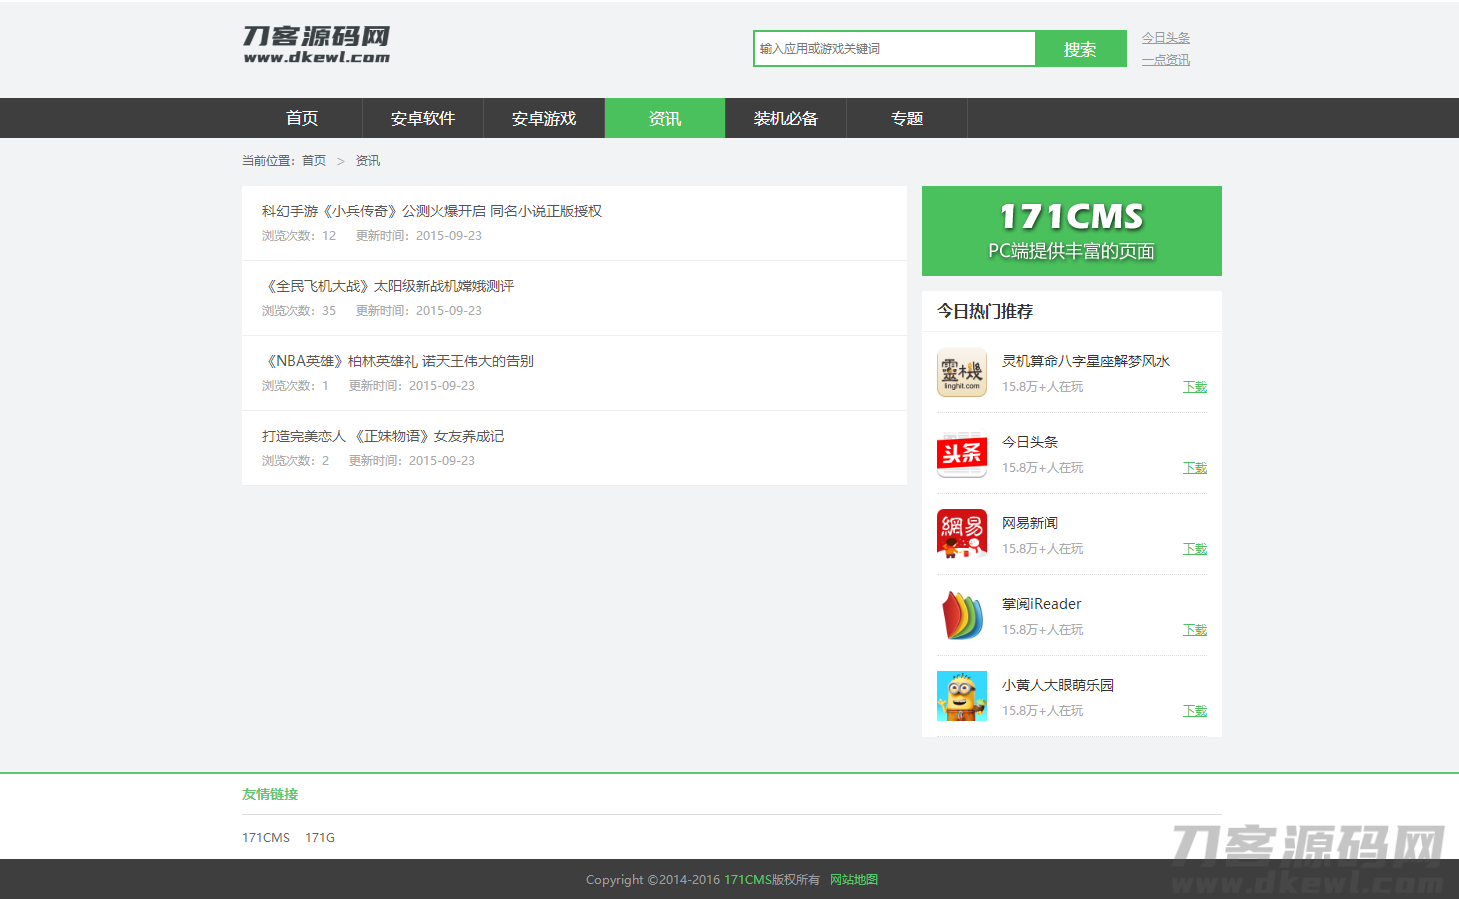Focus the app keyword search field
This screenshot has width=1459, height=899.
894,49
